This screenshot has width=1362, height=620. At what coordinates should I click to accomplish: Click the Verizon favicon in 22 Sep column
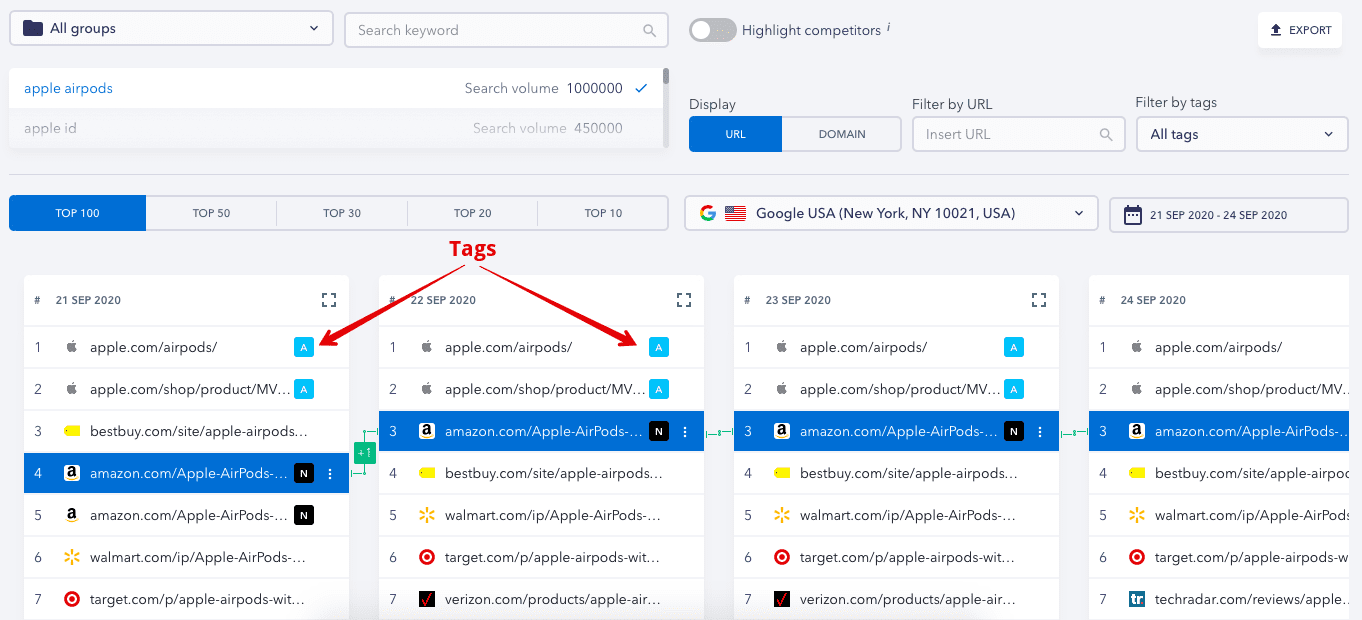(427, 599)
